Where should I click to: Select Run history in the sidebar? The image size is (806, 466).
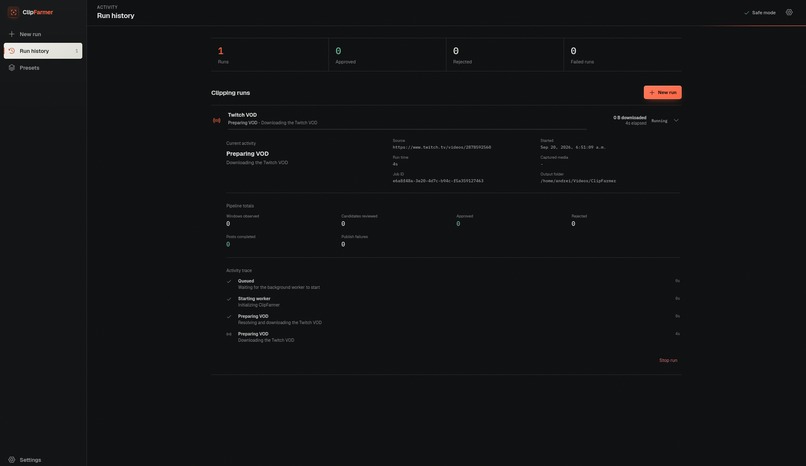43,51
